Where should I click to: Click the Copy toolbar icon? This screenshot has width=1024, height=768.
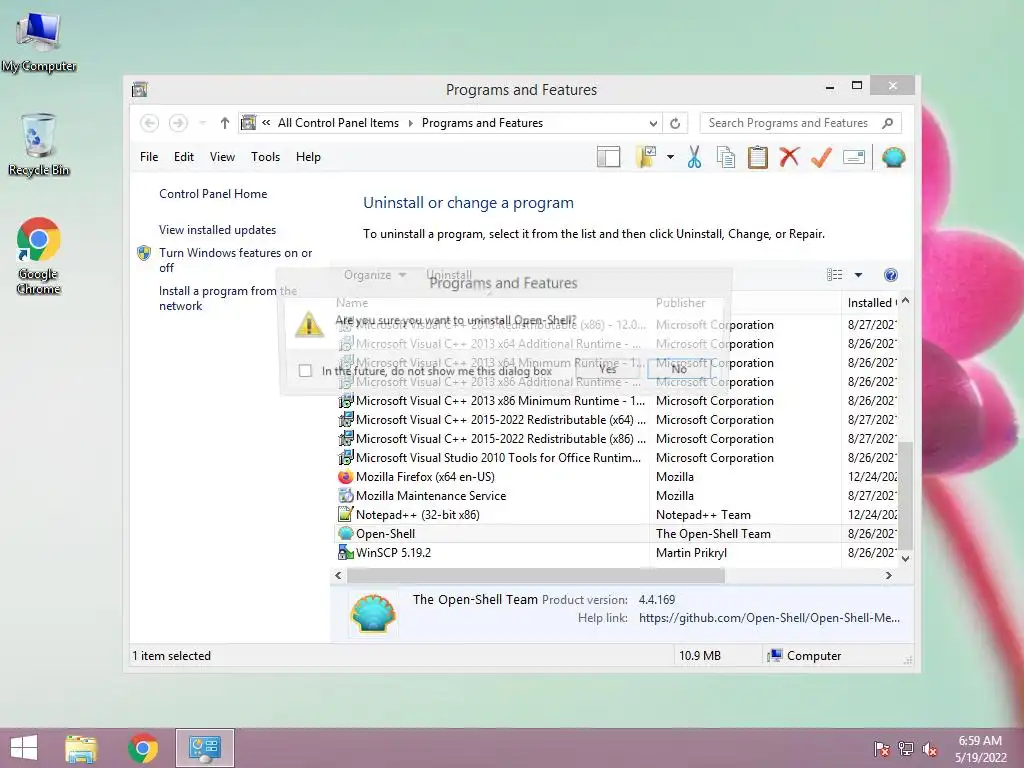click(726, 157)
